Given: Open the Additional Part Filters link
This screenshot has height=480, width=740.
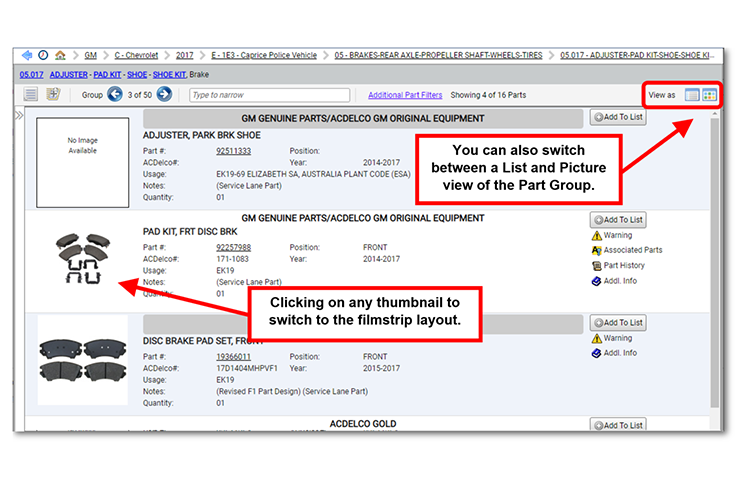Looking at the screenshot, I should [404, 95].
